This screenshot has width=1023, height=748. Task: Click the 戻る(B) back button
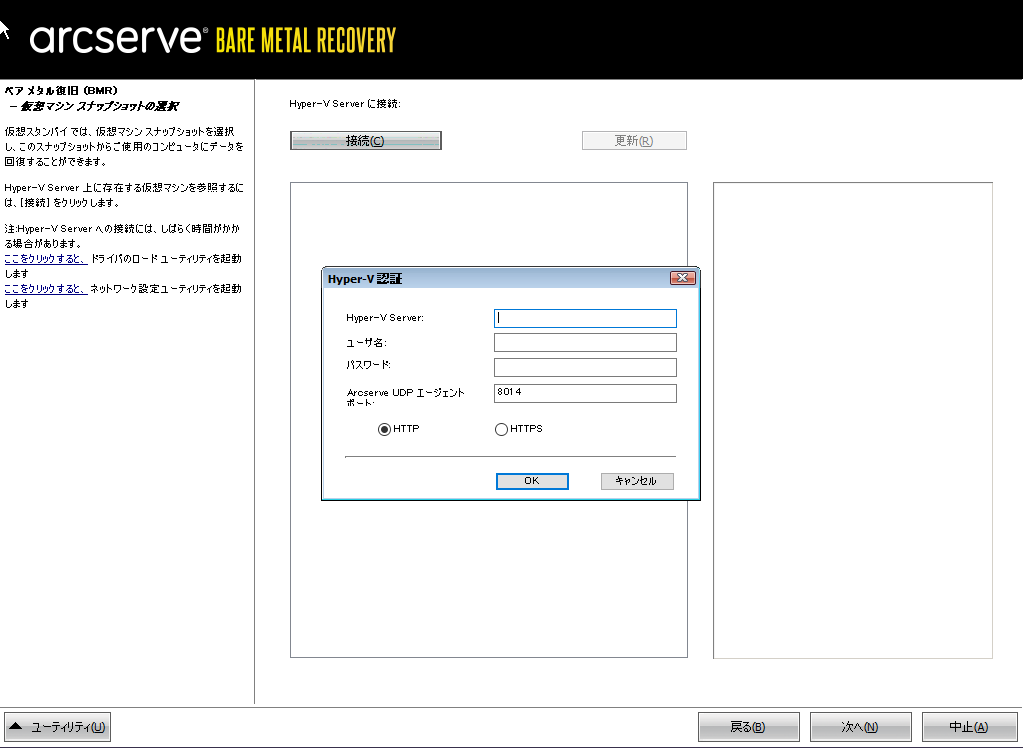click(x=748, y=727)
